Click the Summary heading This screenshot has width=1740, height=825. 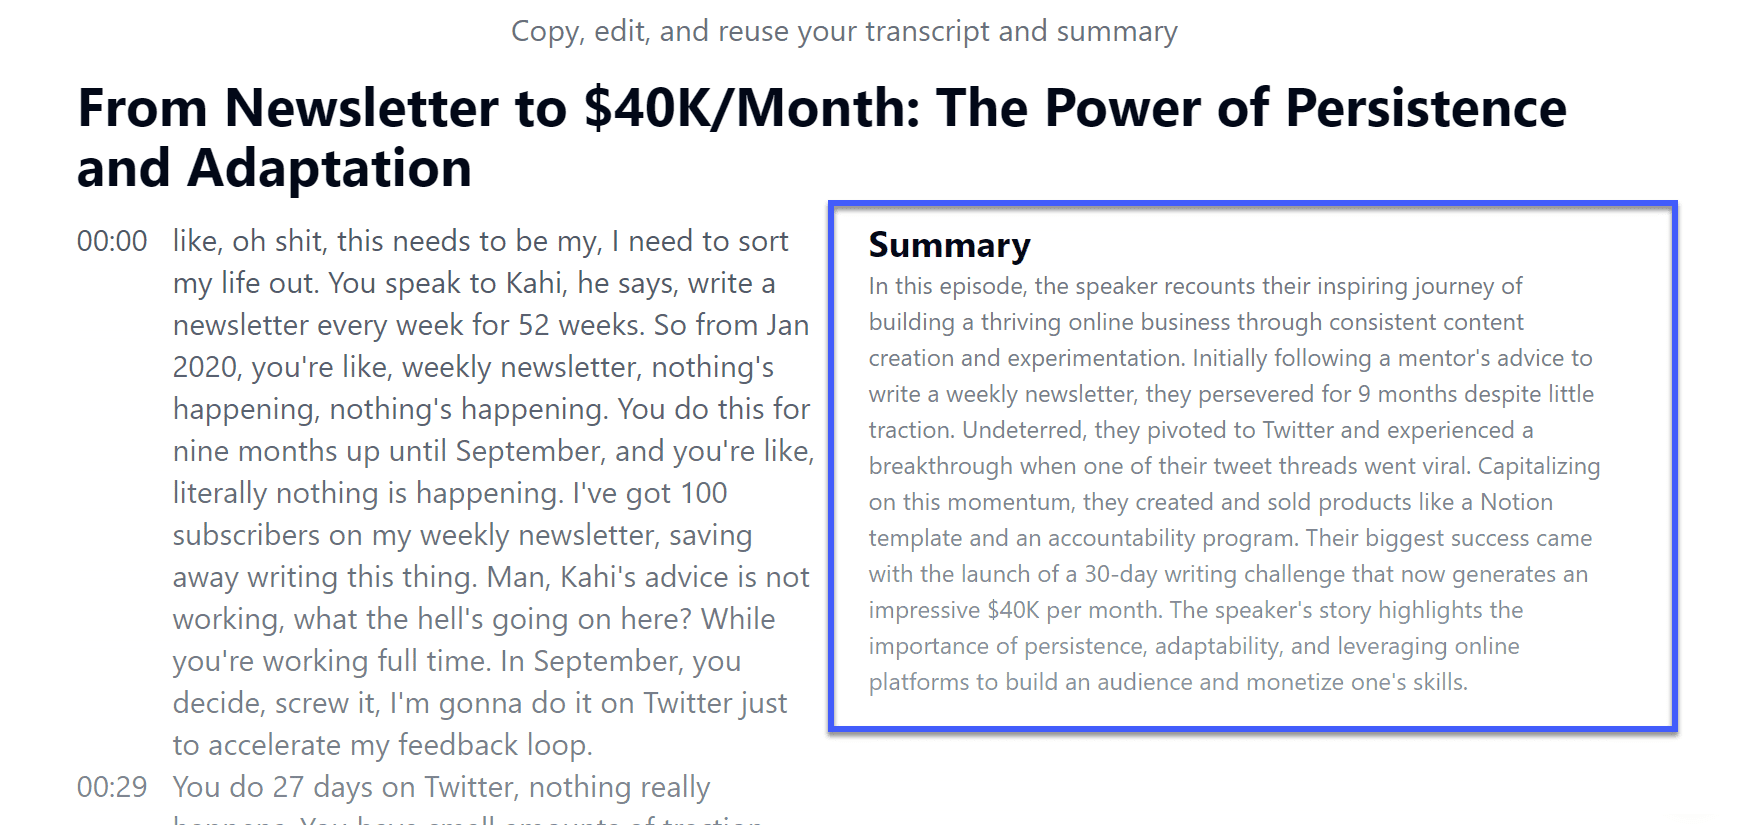click(949, 245)
